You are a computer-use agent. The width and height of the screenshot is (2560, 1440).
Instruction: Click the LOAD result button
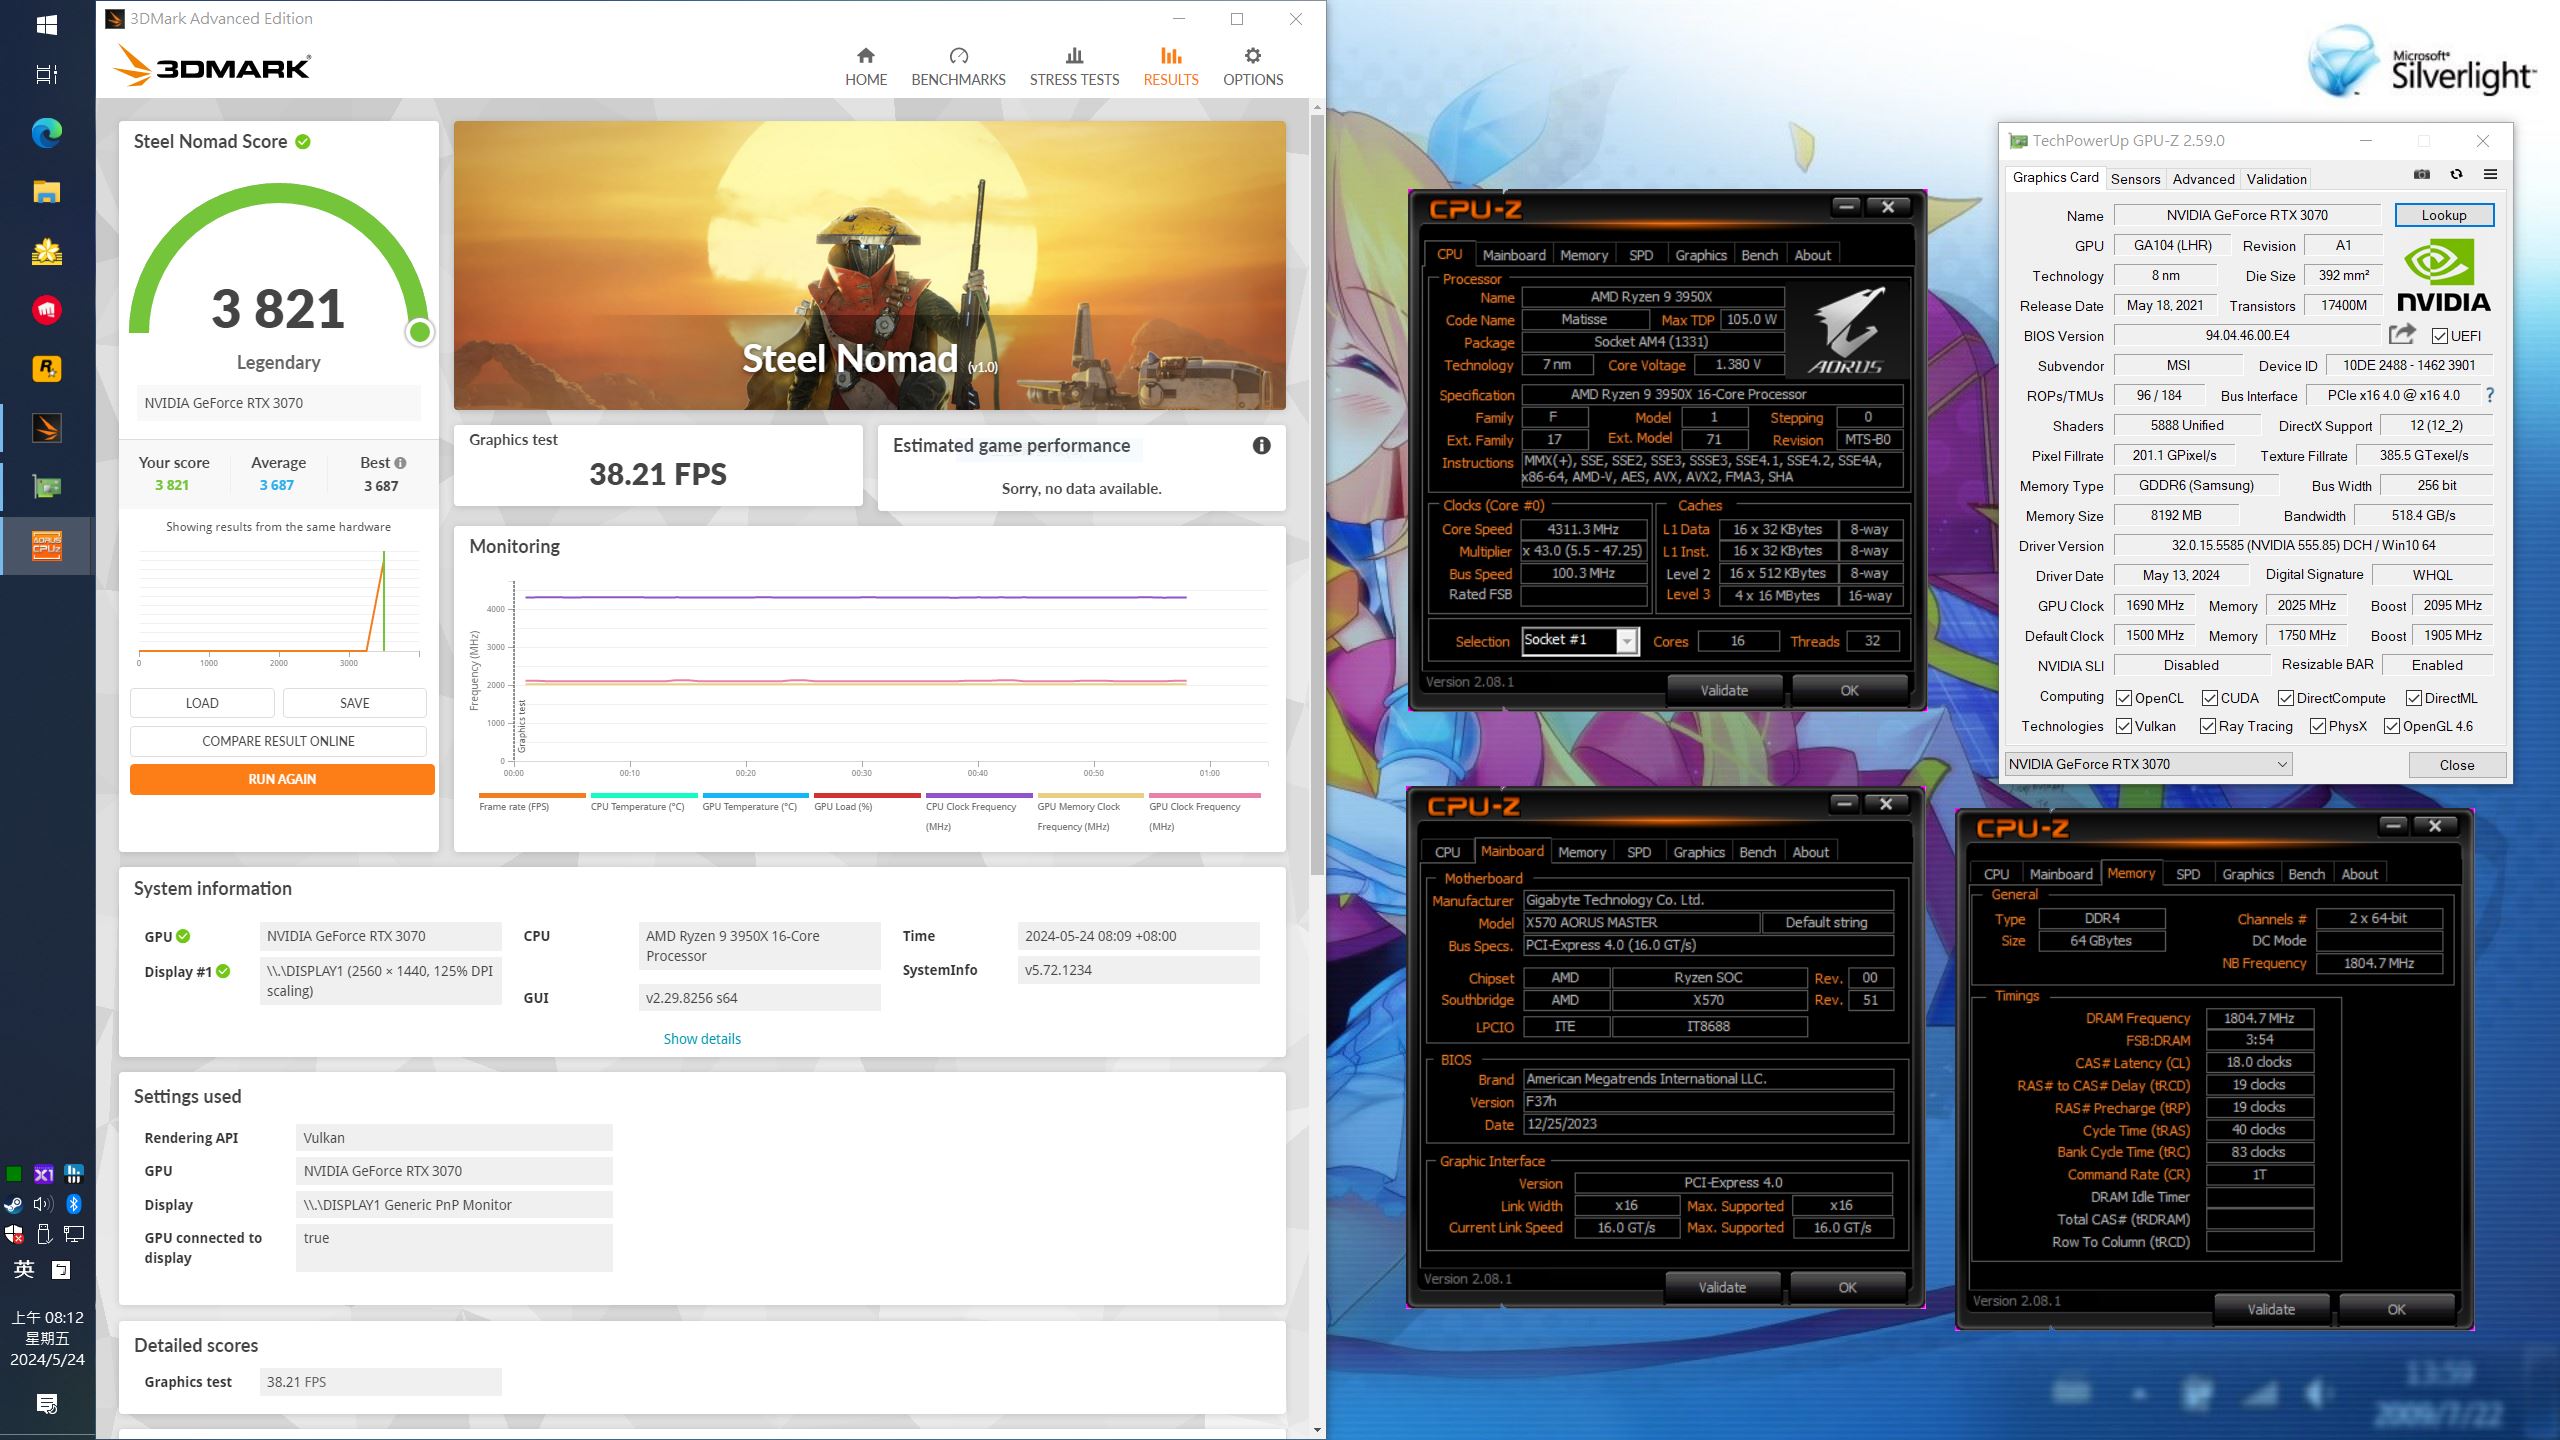202,703
